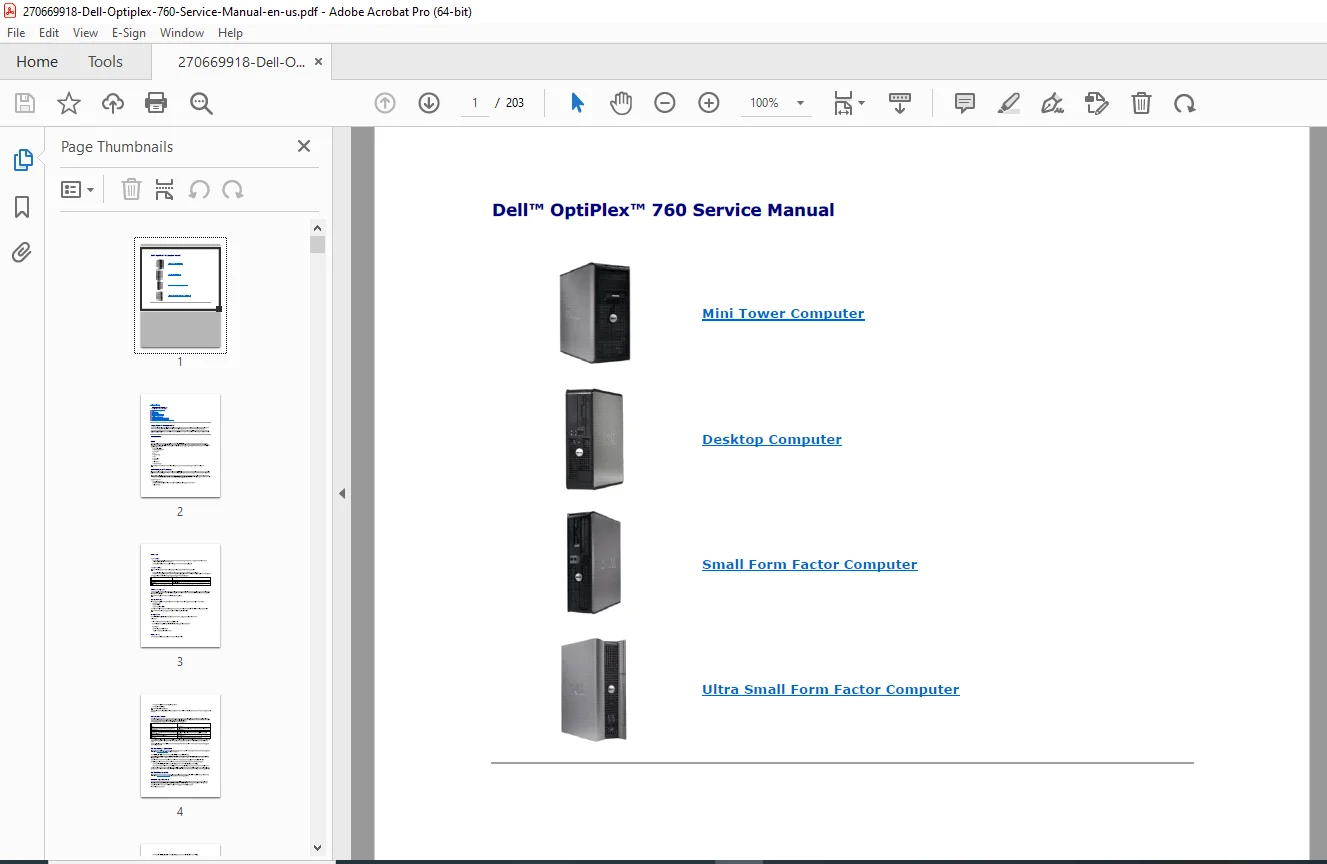Open the zoom level dropdown
This screenshot has width=1327, height=864.
pos(800,103)
